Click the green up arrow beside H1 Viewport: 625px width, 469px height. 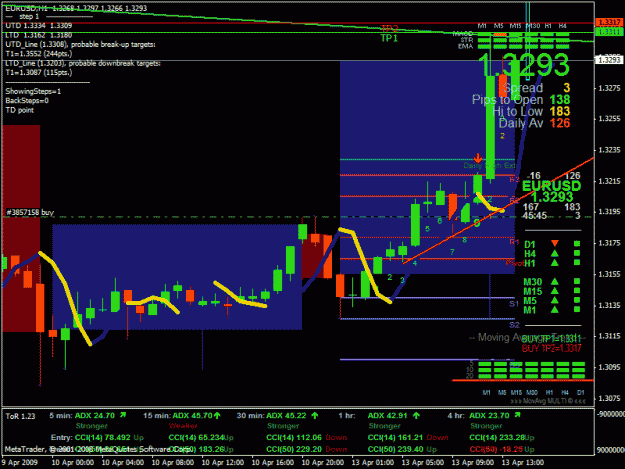tap(554, 263)
